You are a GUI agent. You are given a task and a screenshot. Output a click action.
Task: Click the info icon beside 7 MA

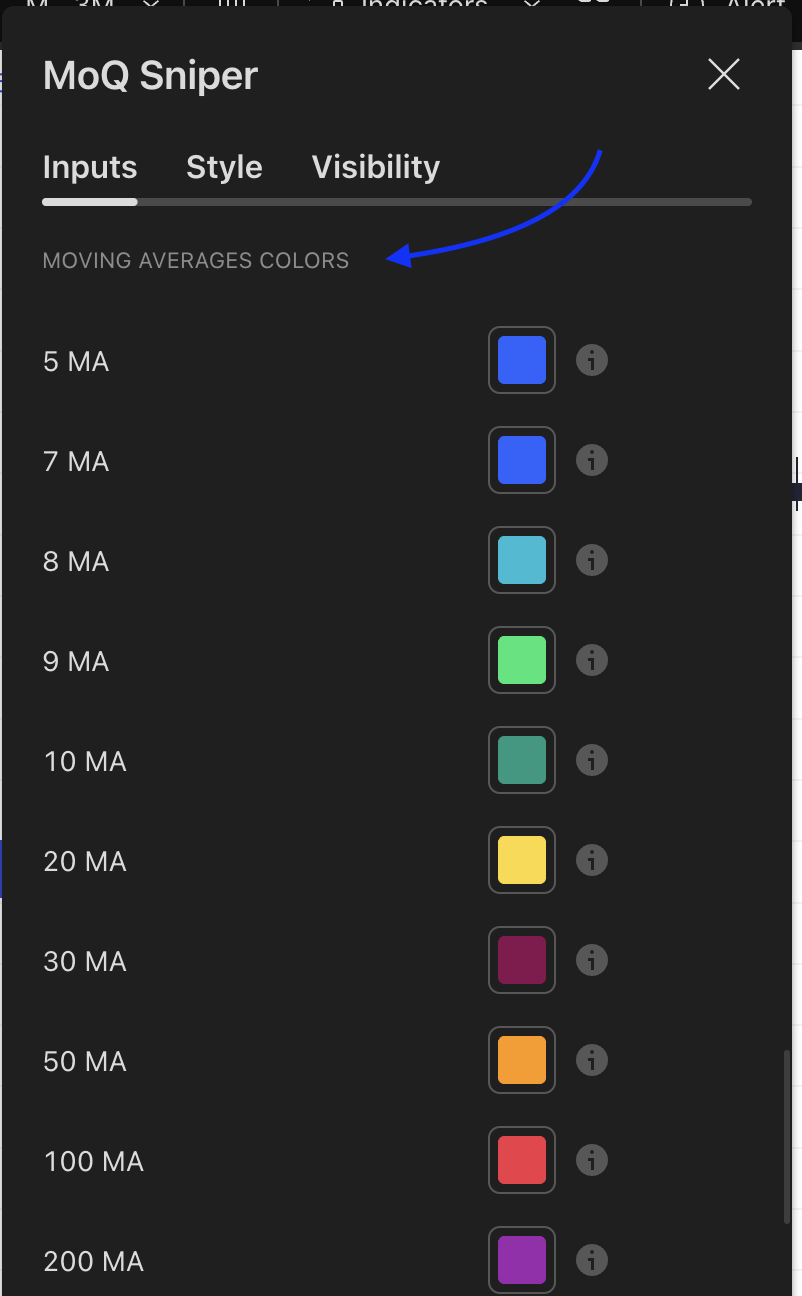tap(592, 460)
